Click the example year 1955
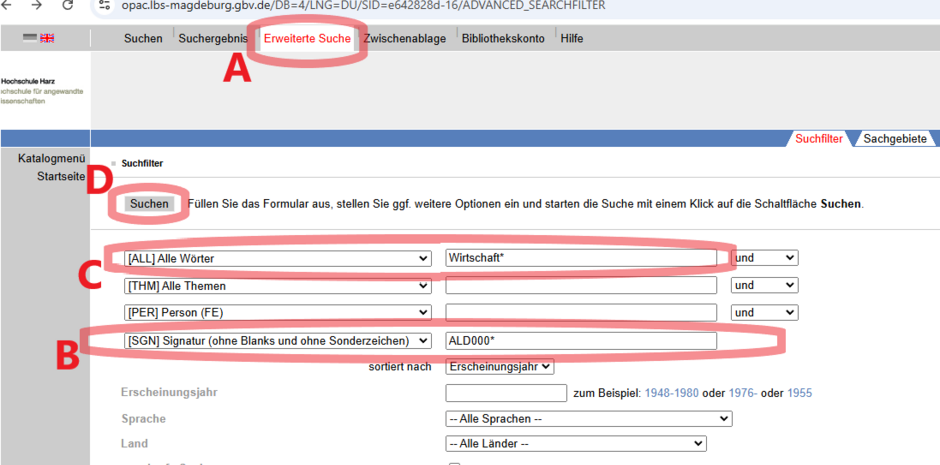The height and width of the screenshot is (465, 940). pyautogui.click(x=800, y=393)
